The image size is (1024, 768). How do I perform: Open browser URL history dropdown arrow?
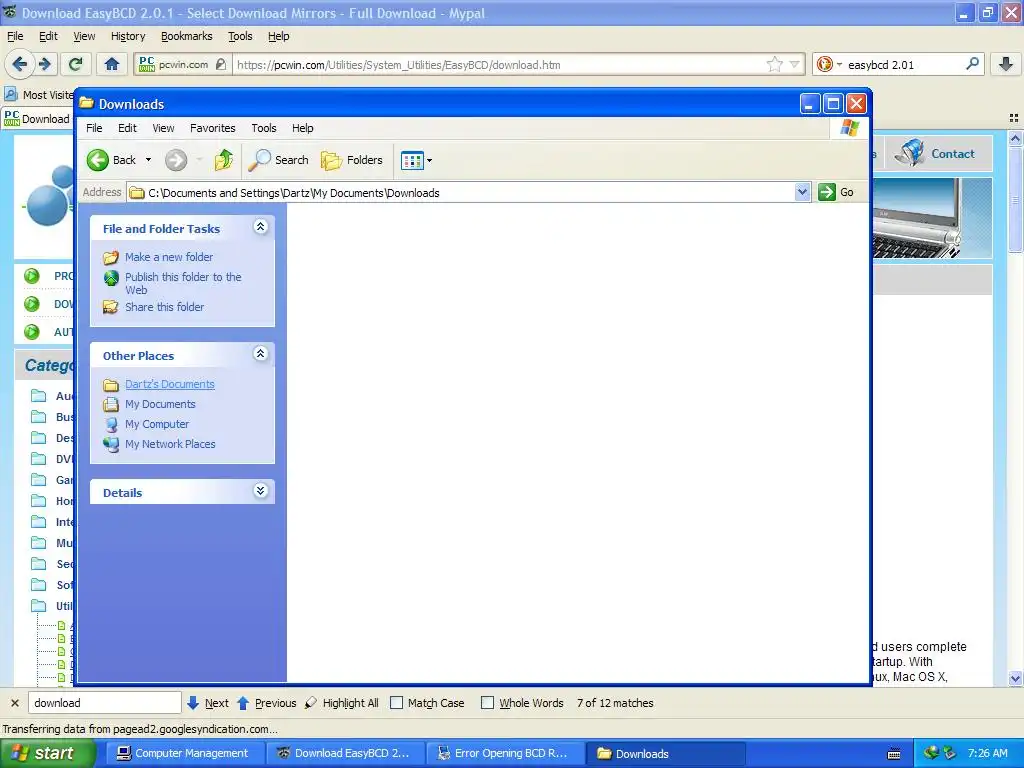click(794, 64)
